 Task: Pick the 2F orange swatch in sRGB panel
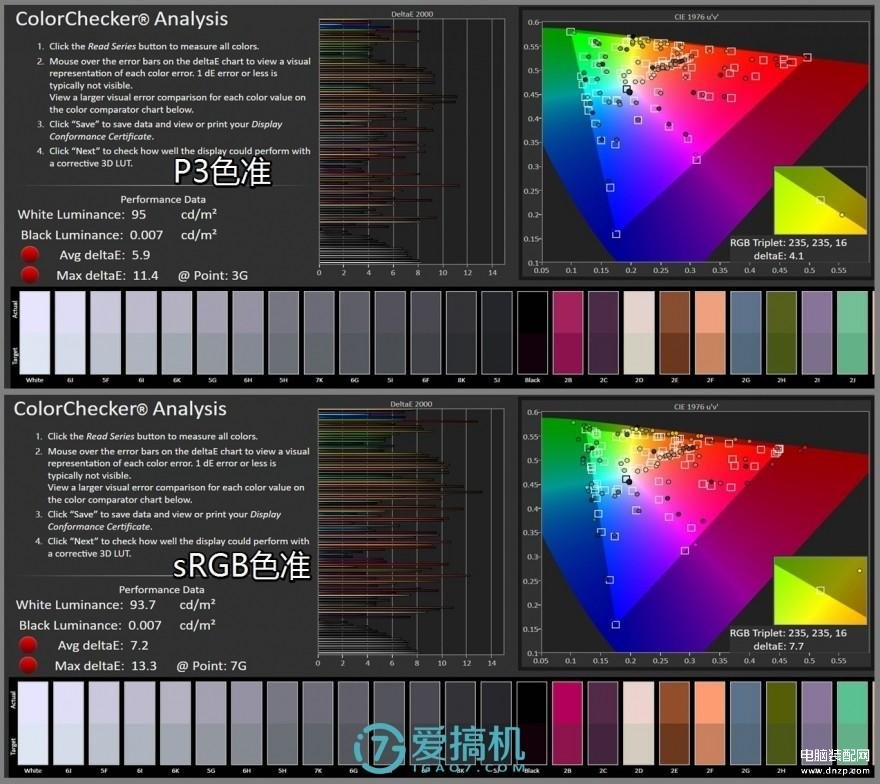[710, 723]
